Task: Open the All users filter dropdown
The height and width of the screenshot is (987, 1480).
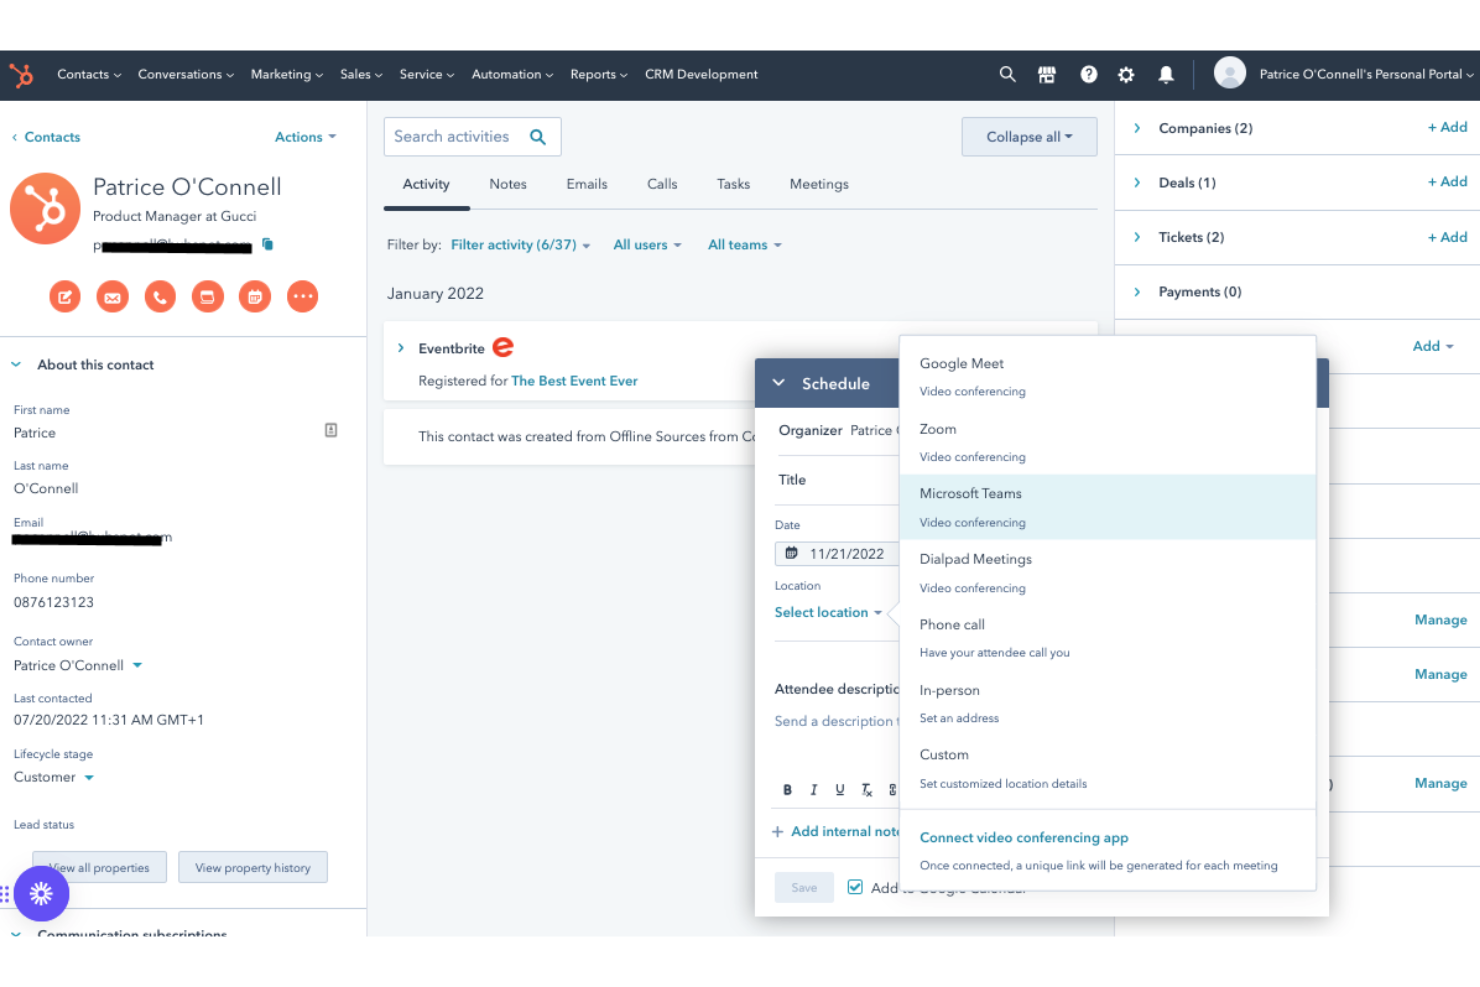Action: tap(647, 245)
